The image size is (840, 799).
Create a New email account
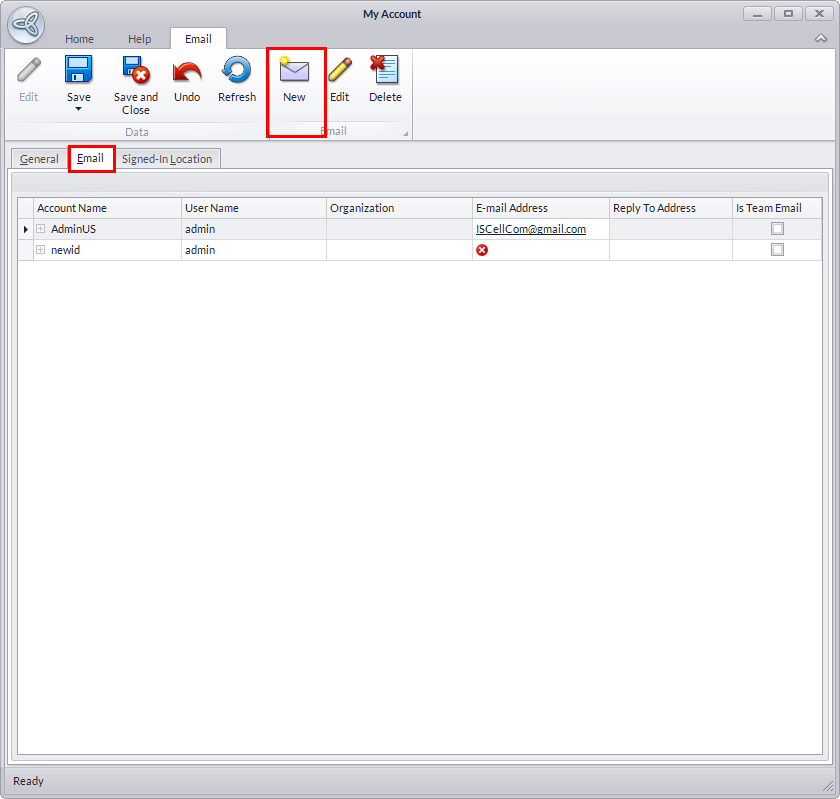(294, 72)
